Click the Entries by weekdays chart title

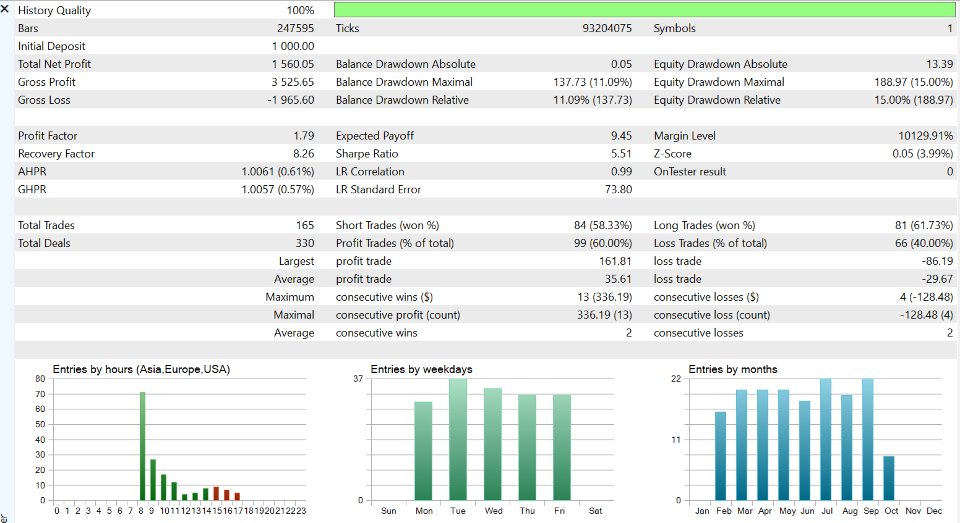(x=421, y=369)
